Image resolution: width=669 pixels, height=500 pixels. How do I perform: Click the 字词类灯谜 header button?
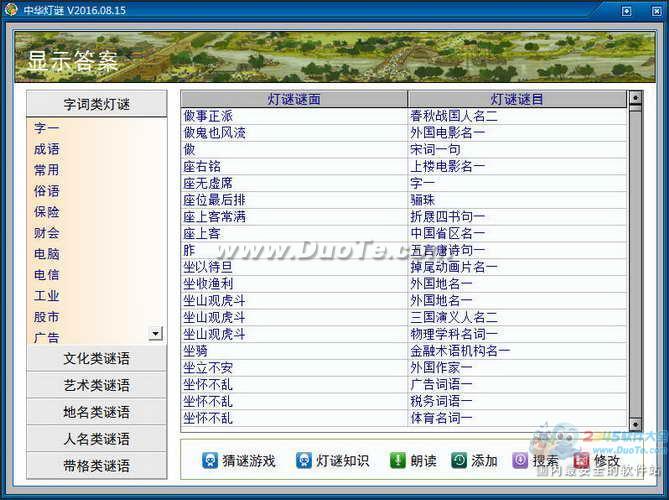(96, 104)
